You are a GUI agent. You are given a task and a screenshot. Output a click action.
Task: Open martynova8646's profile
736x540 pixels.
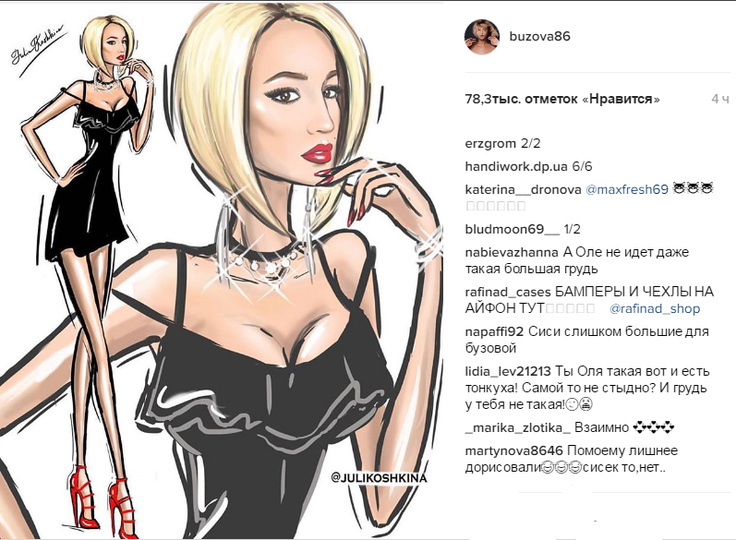[x=514, y=451]
